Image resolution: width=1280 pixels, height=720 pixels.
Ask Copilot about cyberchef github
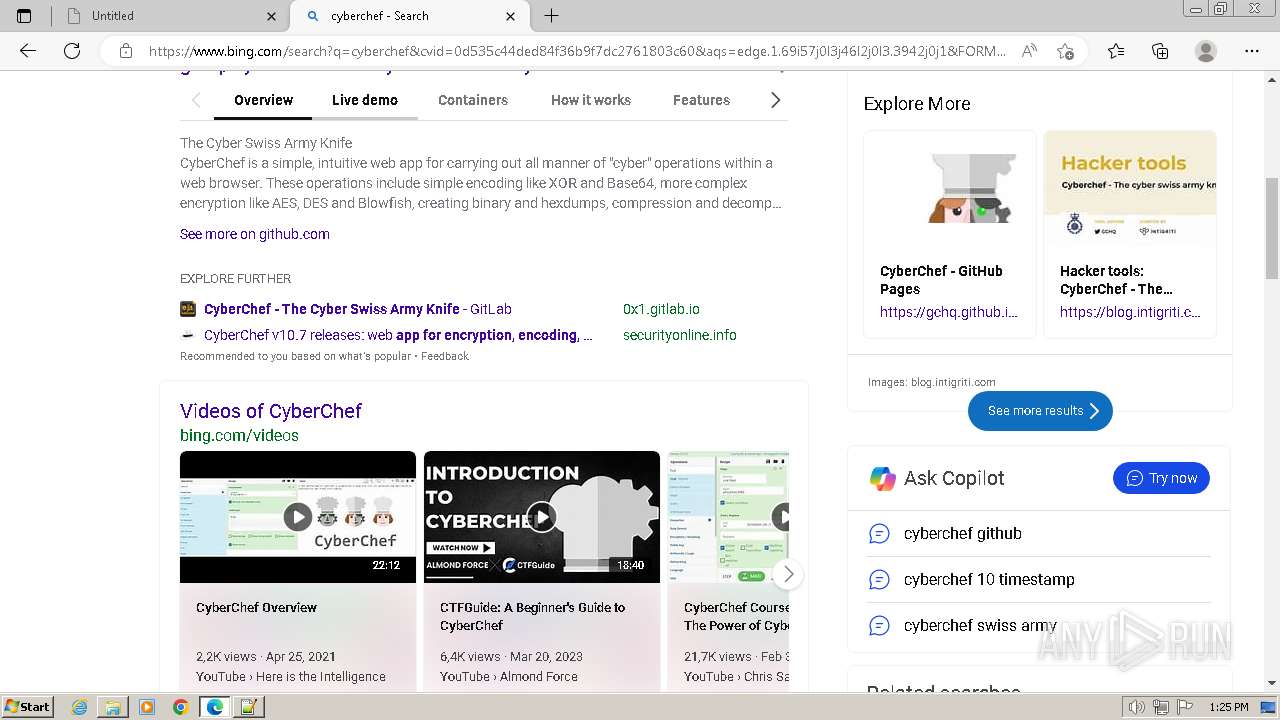pyautogui.click(x=963, y=534)
